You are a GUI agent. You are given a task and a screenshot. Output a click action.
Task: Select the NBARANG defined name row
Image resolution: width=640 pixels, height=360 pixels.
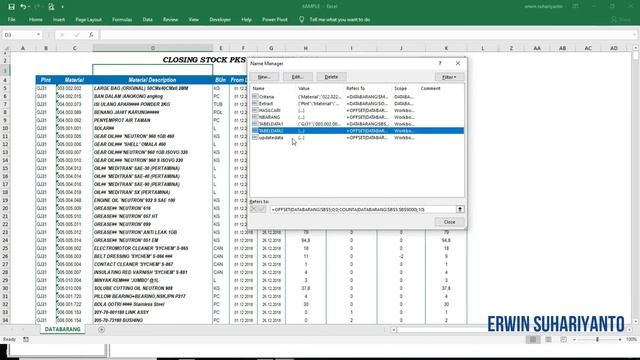tap(357, 117)
